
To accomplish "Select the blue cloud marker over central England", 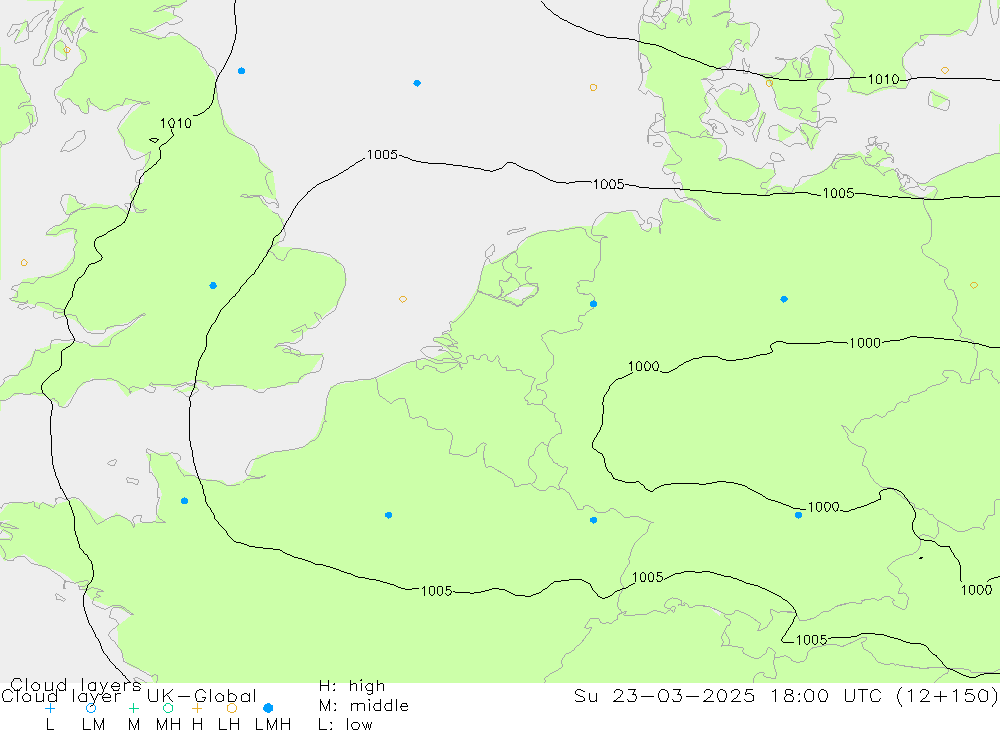I will pos(213,286).
